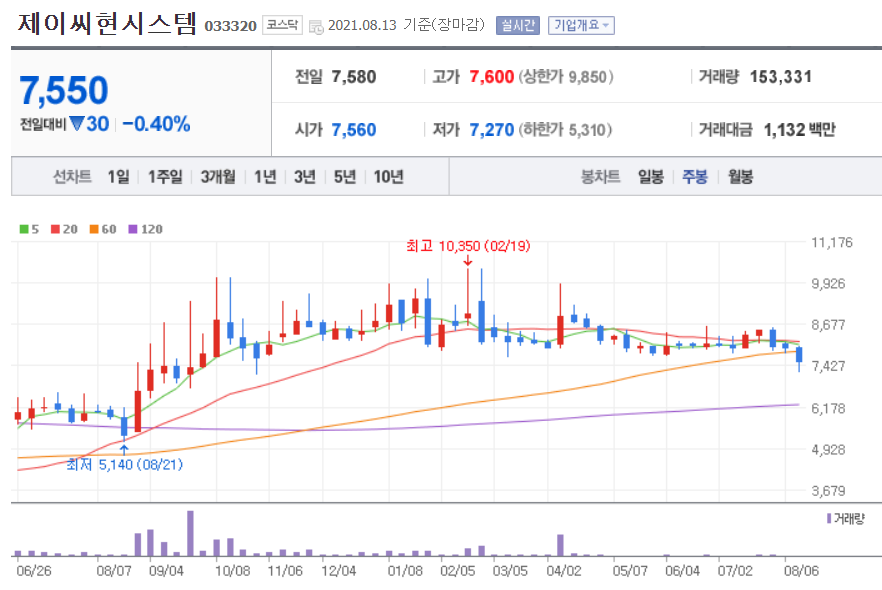Click the stock name 제이씨현시스템

point(107,24)
